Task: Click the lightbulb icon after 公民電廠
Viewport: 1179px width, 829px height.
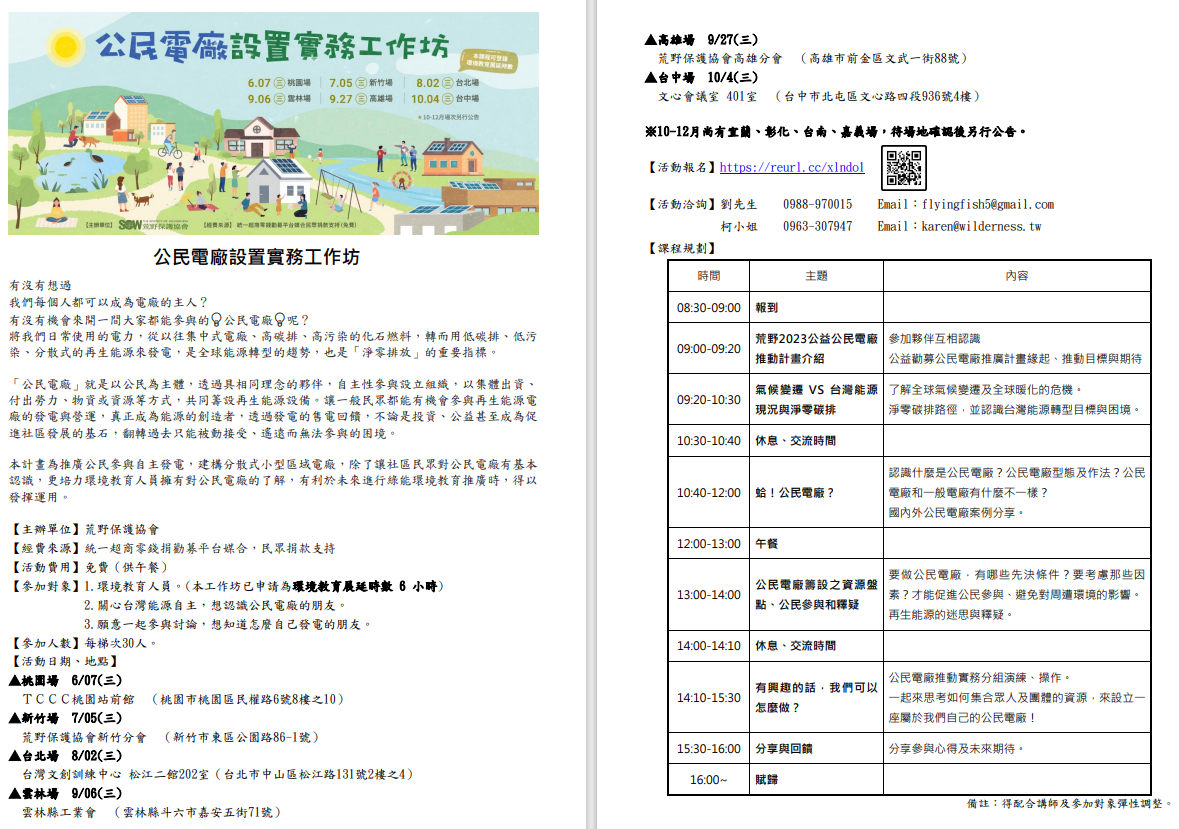Action: 280,320
